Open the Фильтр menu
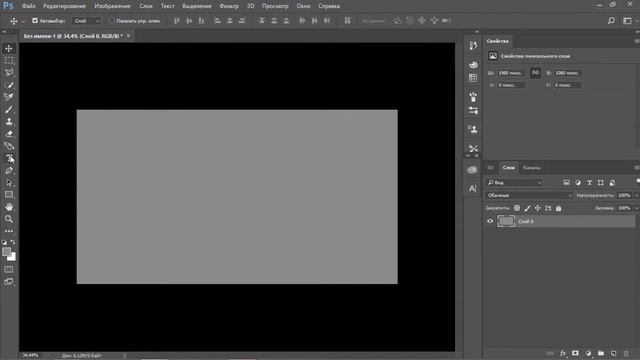The height and width of the screenshot is (360, 640). click(229, 6)
